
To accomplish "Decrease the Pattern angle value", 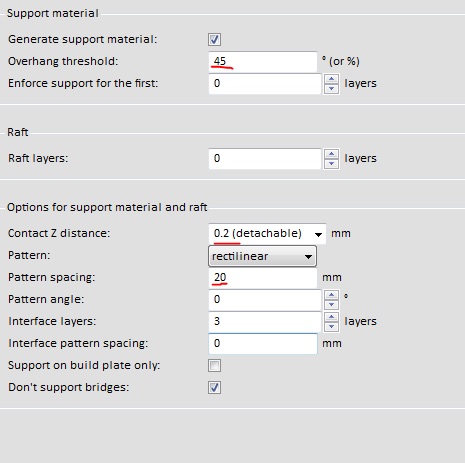I will 331,304.
